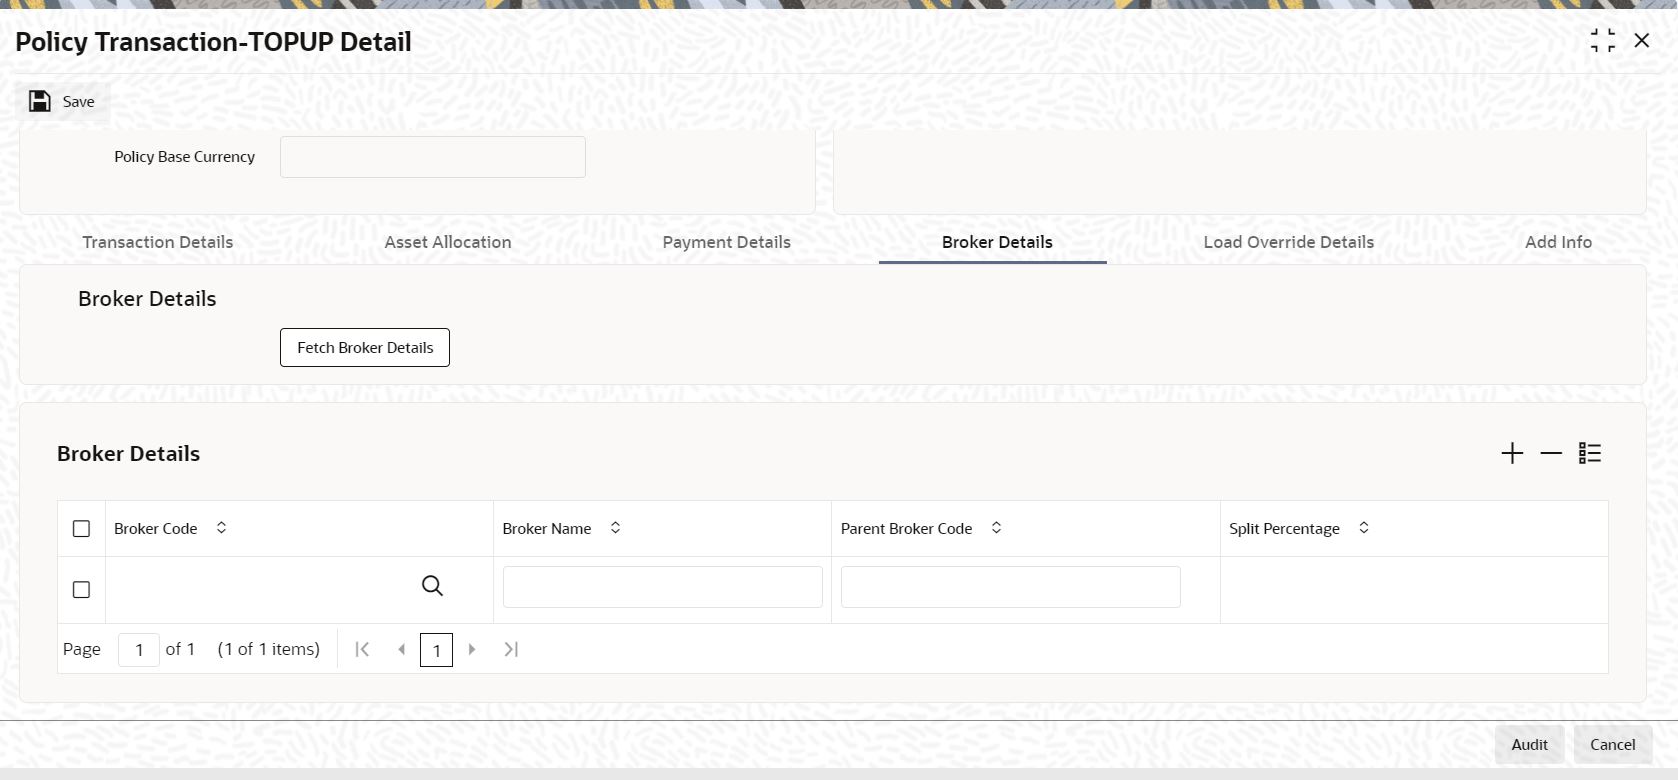
Task: Click current page 1 pagination button
Action: pyautogui.click(x=436, y=650)
